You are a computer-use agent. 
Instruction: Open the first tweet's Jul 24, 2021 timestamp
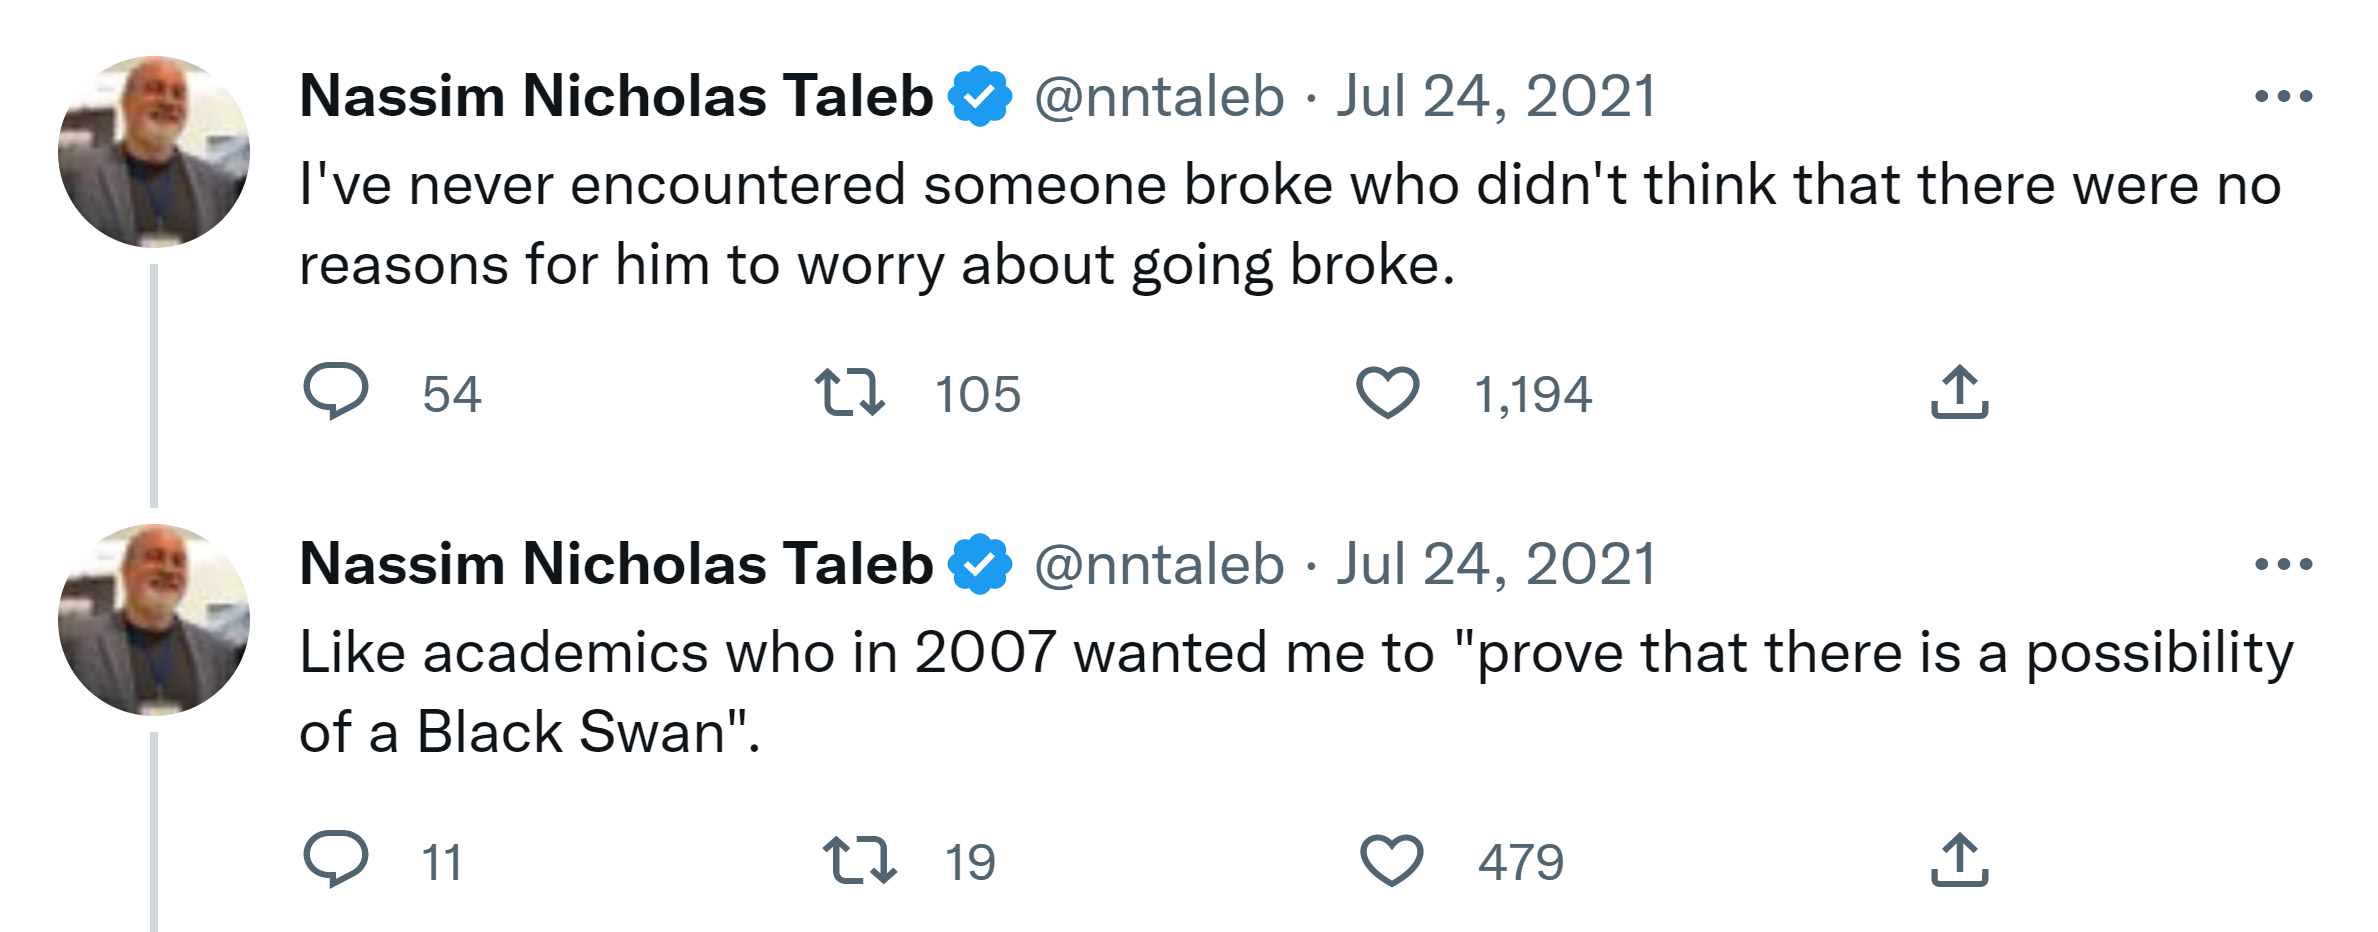[1496, 97]
